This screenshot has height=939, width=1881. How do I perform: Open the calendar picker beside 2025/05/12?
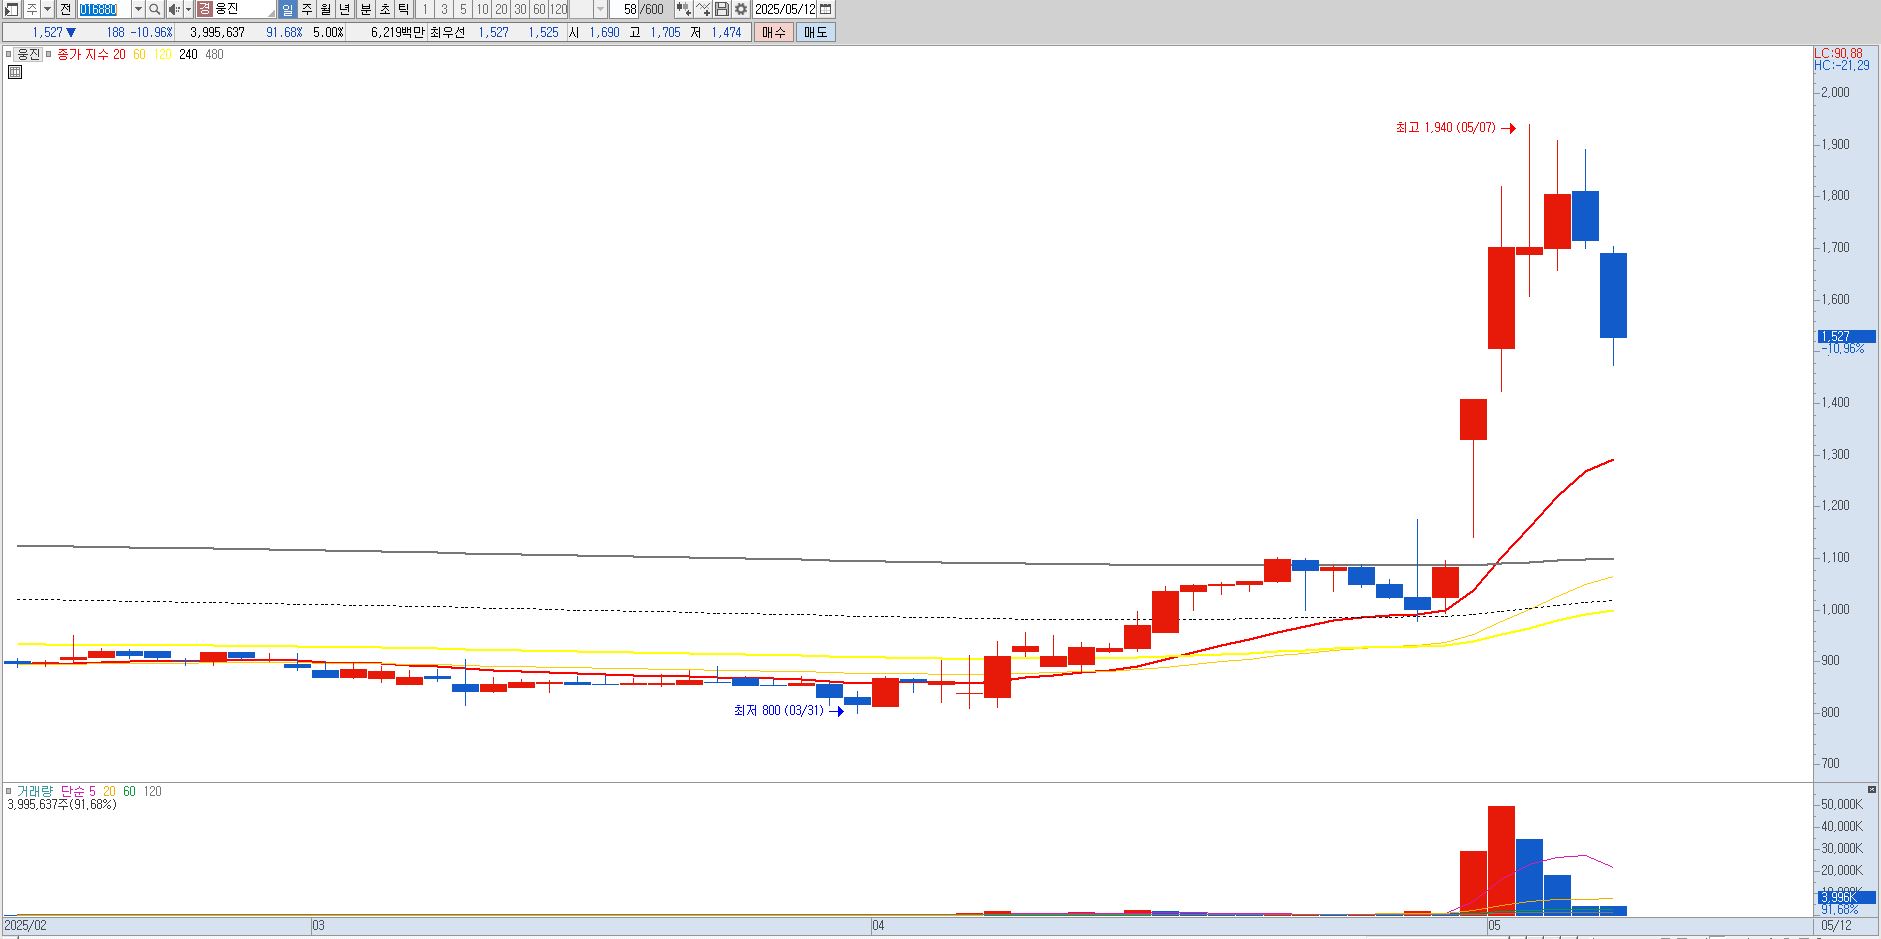826,9
